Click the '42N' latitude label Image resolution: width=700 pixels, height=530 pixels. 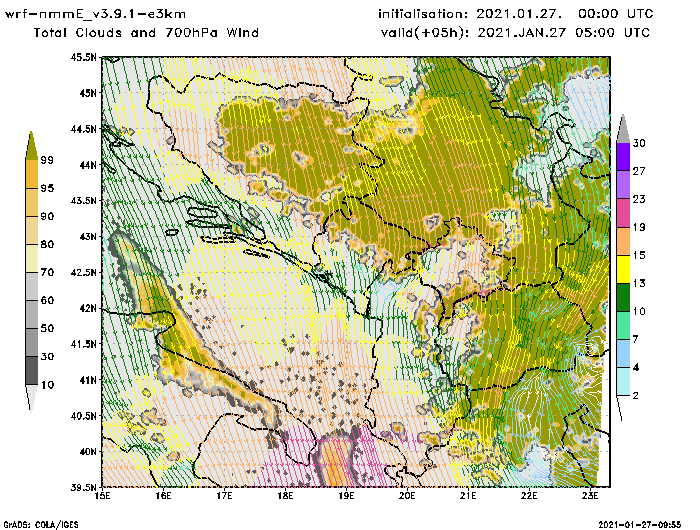point(88,308)
